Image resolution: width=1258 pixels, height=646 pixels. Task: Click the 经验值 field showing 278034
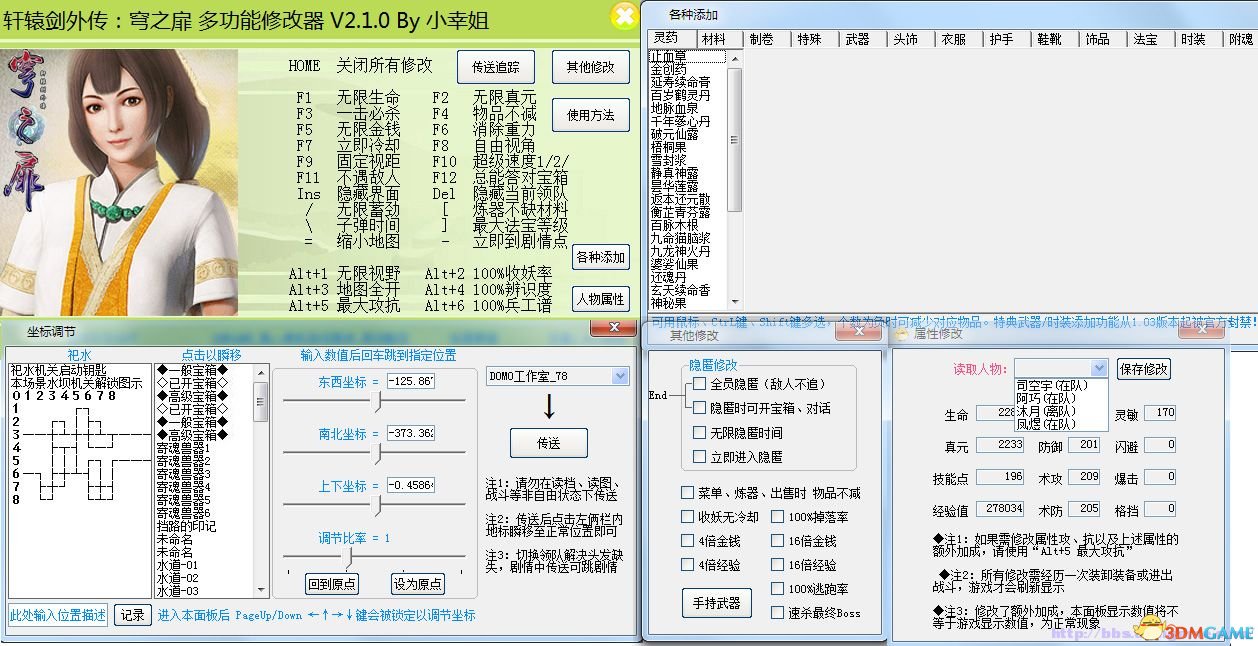[x=1000, y=509]
